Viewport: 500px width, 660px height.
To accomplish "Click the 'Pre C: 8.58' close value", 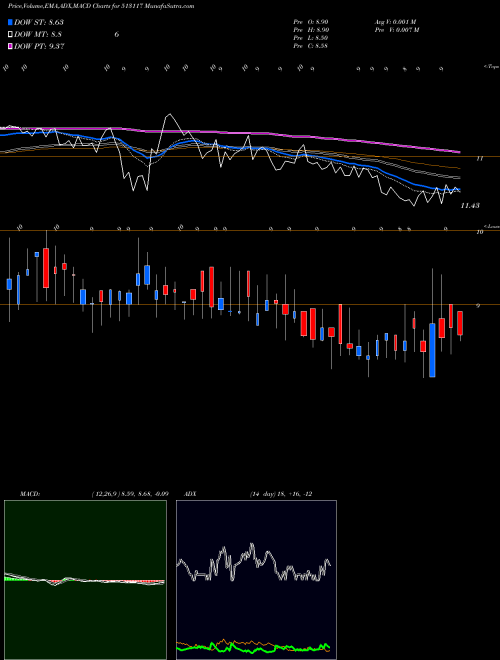I will 311,46.
